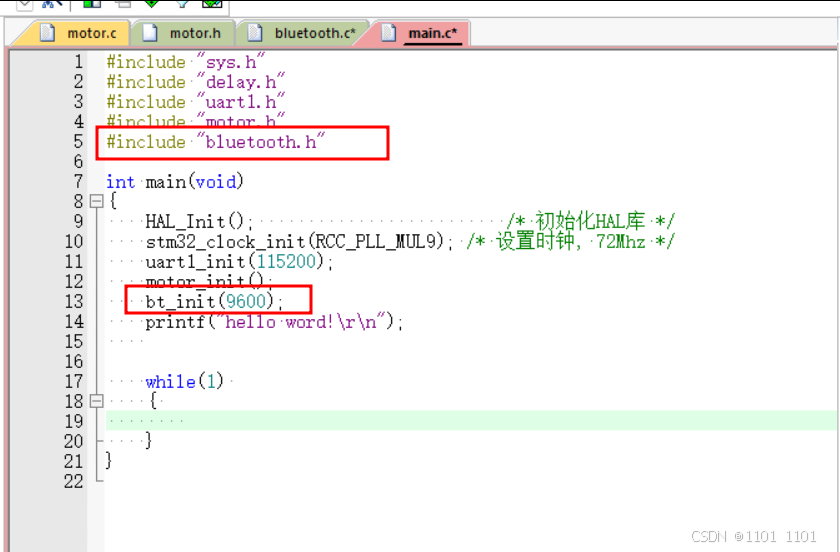Click the #include "uart1.h" line
The height and width of the screenshot is (552, 840).
(x=196, y=102)
